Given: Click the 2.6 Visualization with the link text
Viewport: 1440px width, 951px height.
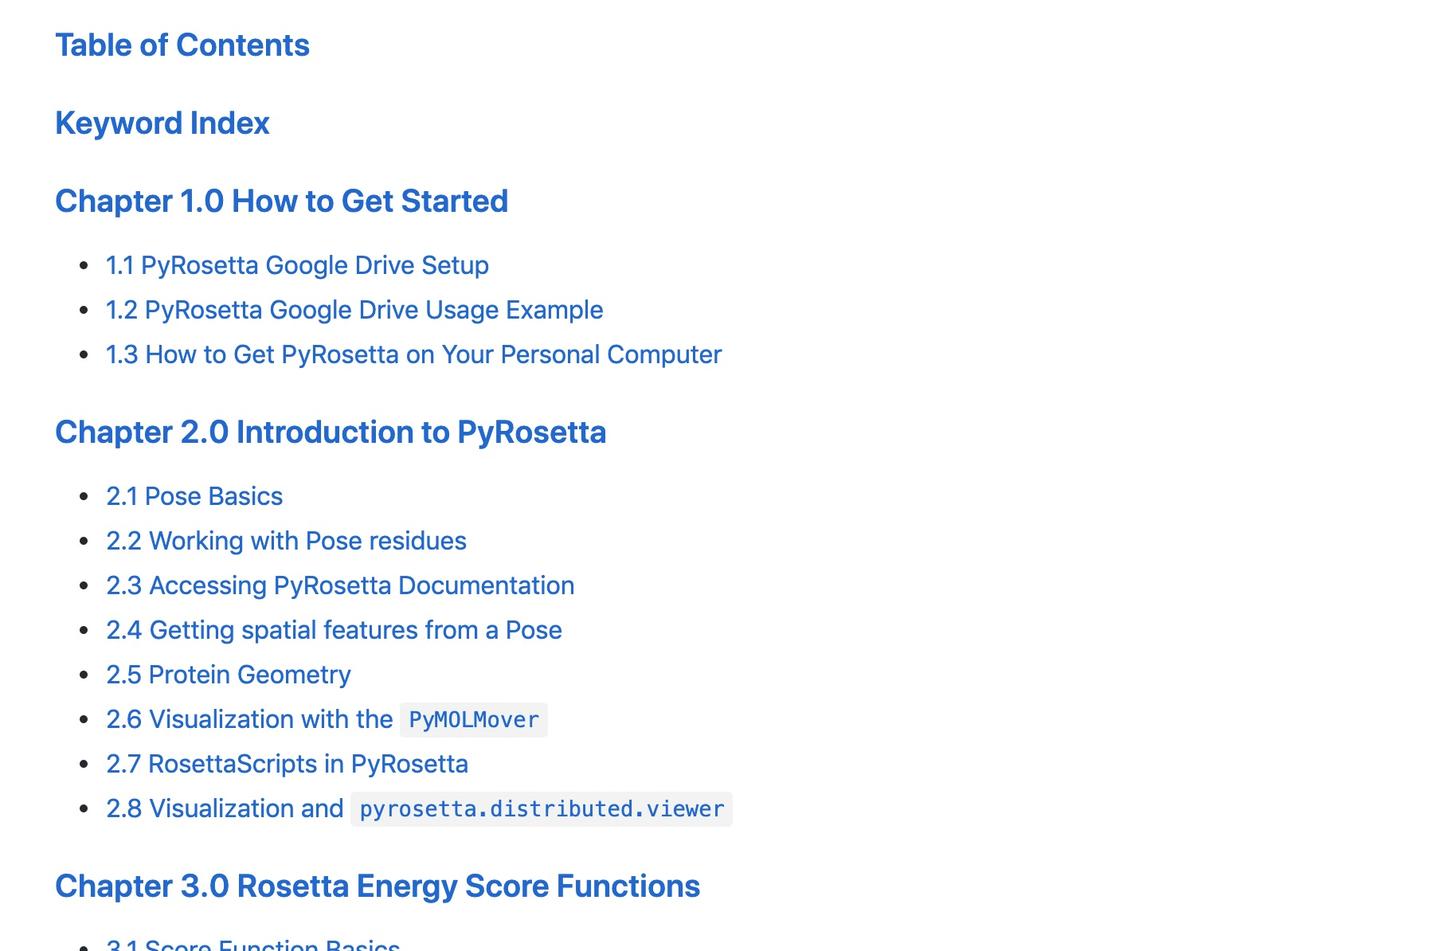Looking at the screenshot, I should (249, 720).
